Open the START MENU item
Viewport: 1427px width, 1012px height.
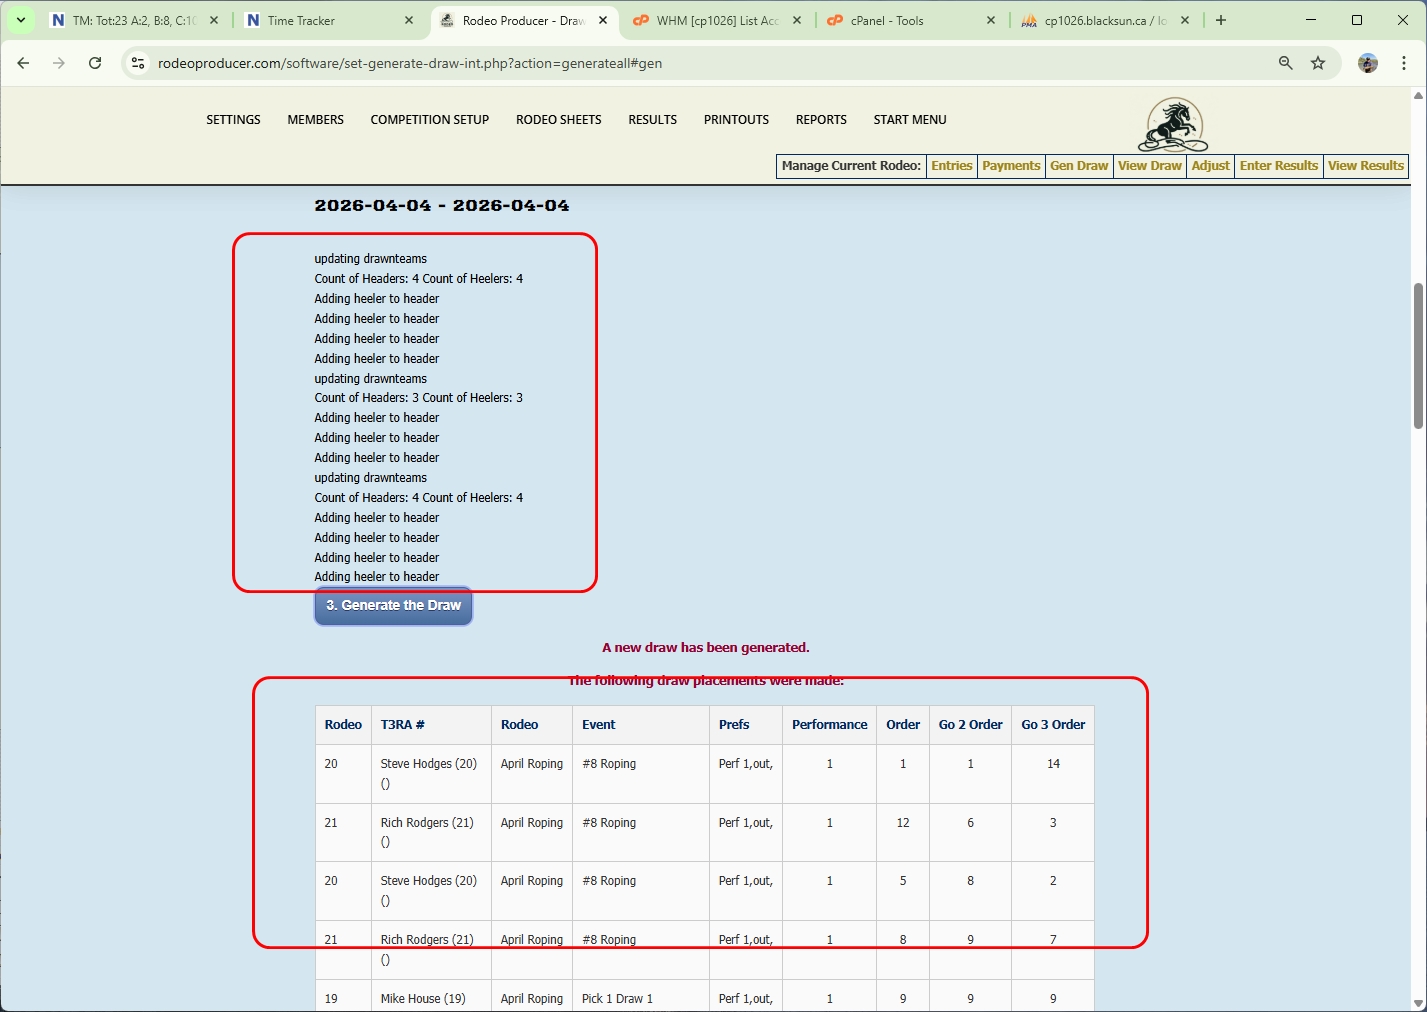[910, 120]
